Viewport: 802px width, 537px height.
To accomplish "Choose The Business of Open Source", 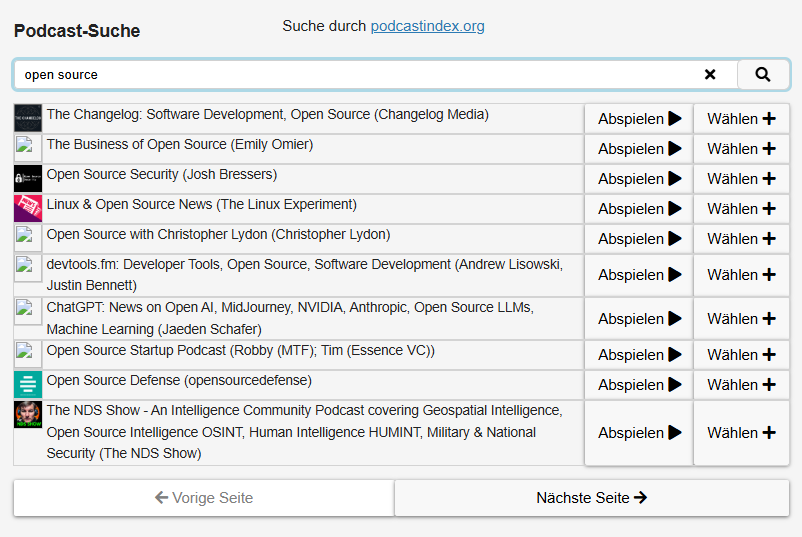I will [741, 149].
